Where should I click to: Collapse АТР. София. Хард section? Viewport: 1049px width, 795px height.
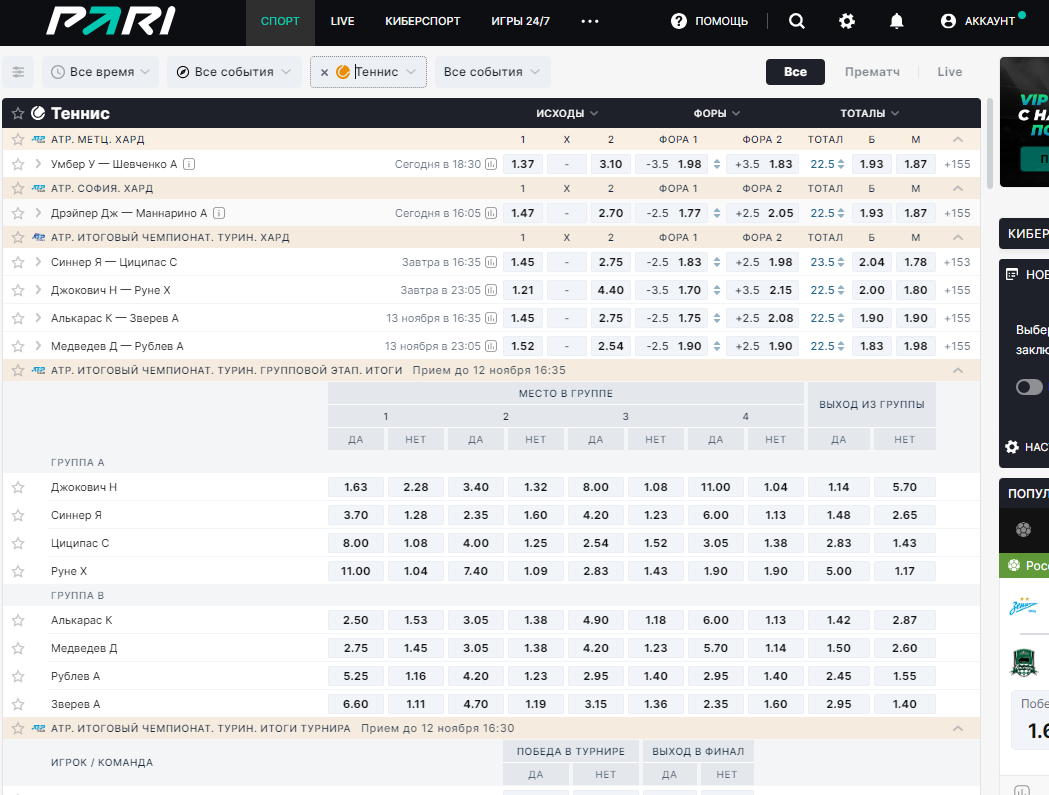coord(957,188)
